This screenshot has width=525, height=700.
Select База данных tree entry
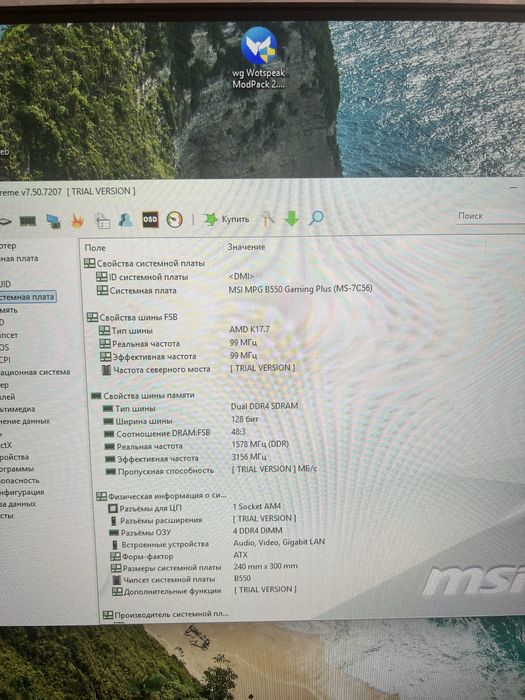tap(18, 504)
